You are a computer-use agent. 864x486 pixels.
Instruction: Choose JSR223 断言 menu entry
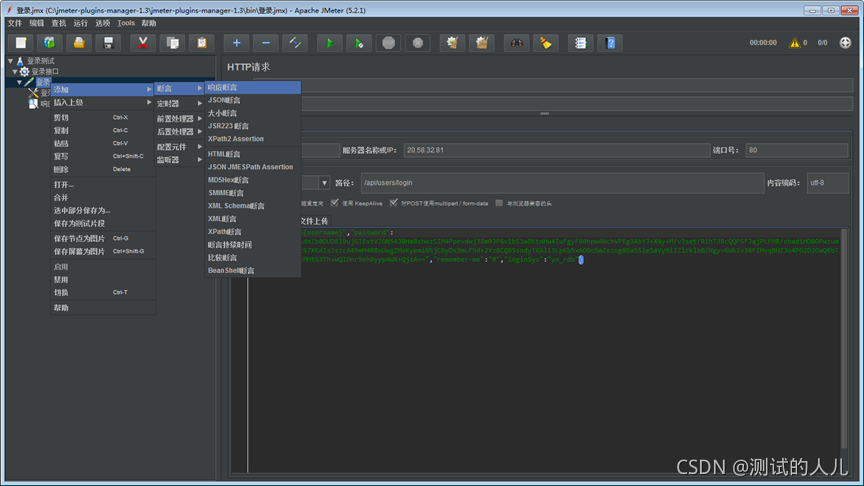pyautogui.click(x=253, y=126)
